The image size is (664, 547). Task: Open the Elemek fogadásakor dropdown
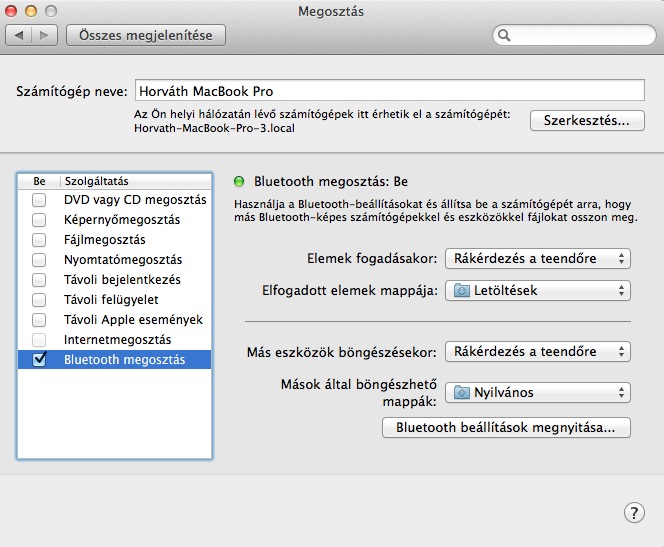tap(538, 259)
